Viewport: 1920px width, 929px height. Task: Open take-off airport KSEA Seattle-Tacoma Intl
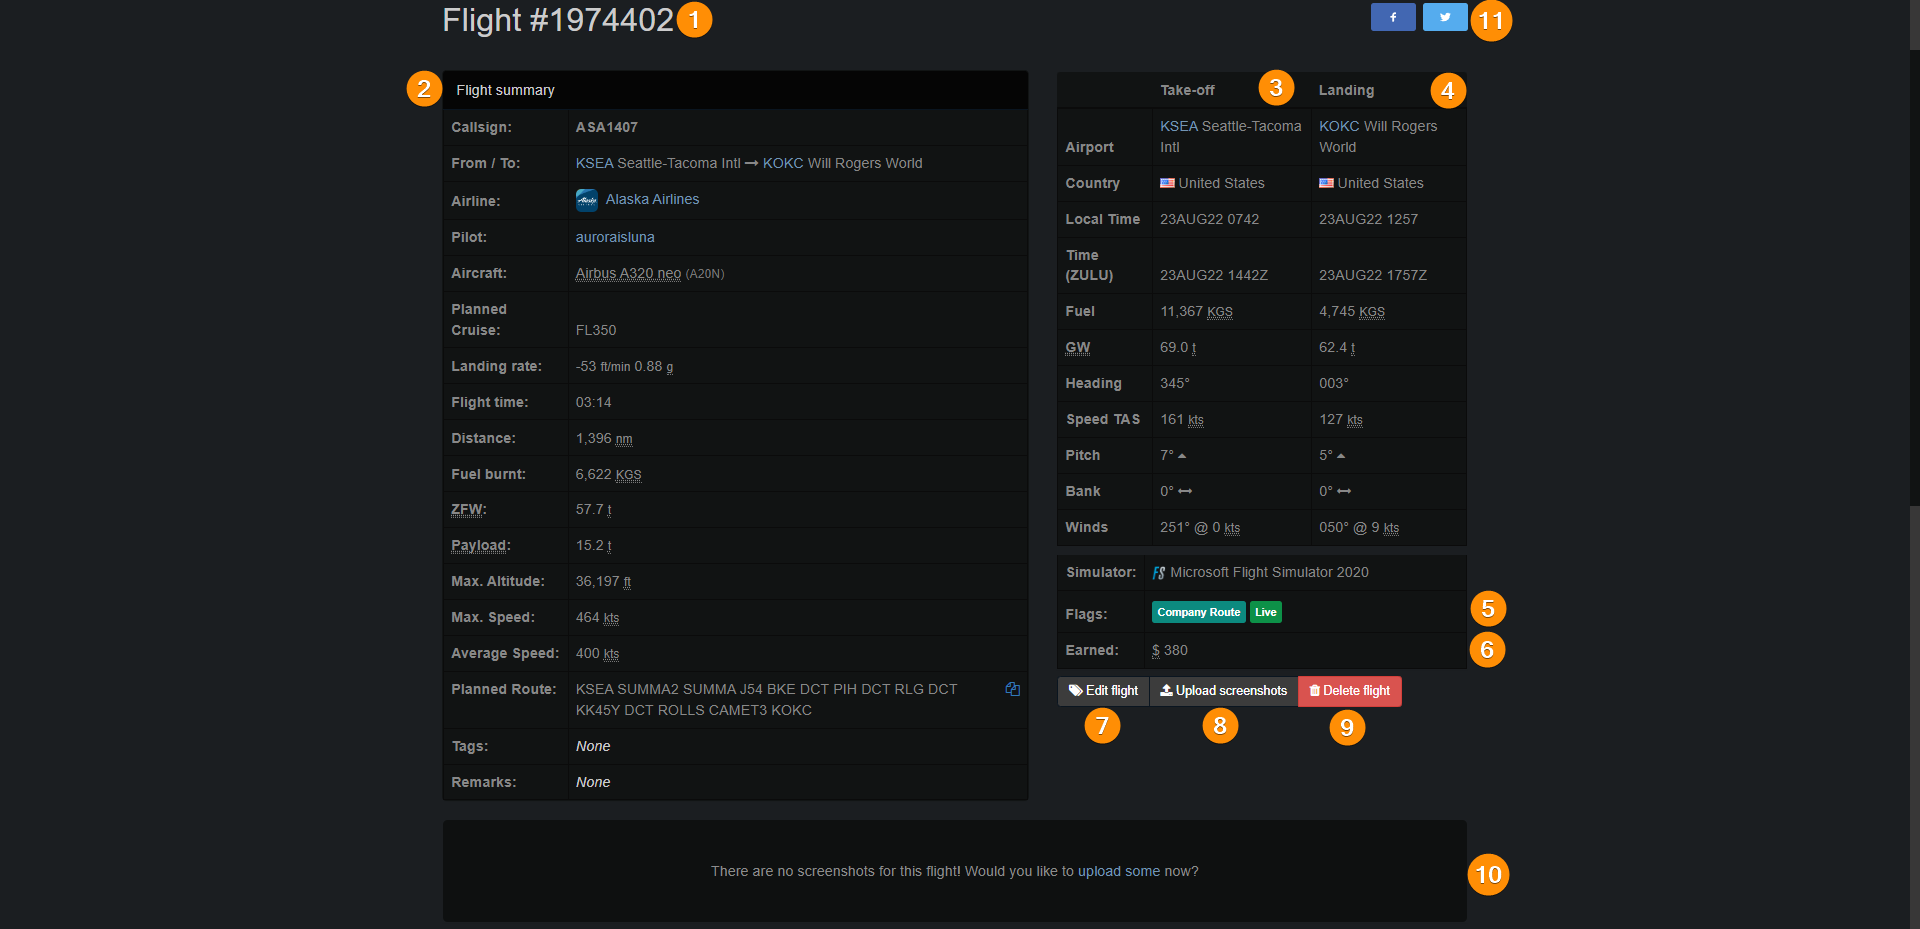click(1230, 137)
